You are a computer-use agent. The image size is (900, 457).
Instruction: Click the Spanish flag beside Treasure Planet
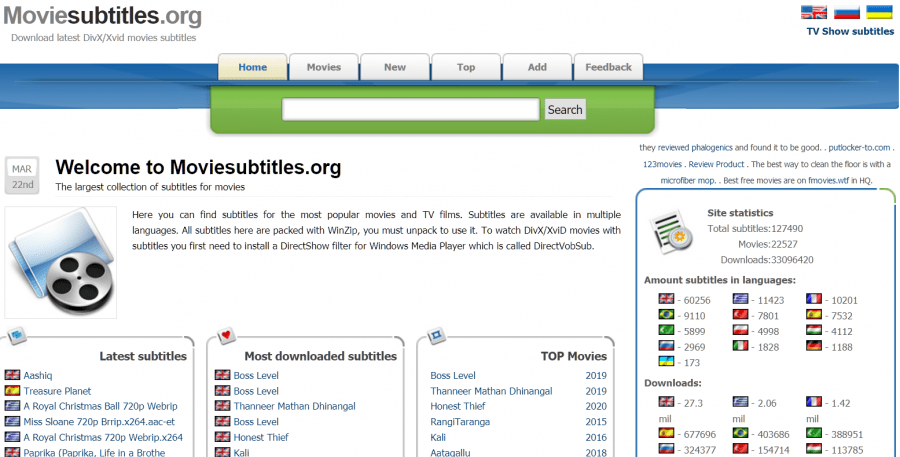12,390
